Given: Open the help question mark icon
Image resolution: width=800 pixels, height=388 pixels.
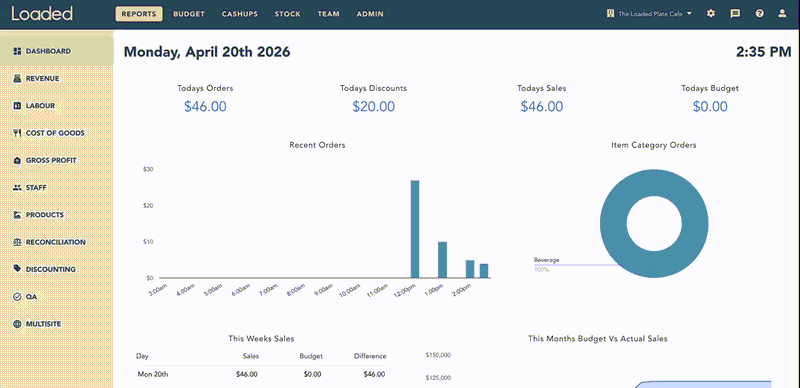Looking at the screenshot, I should 760,14.
